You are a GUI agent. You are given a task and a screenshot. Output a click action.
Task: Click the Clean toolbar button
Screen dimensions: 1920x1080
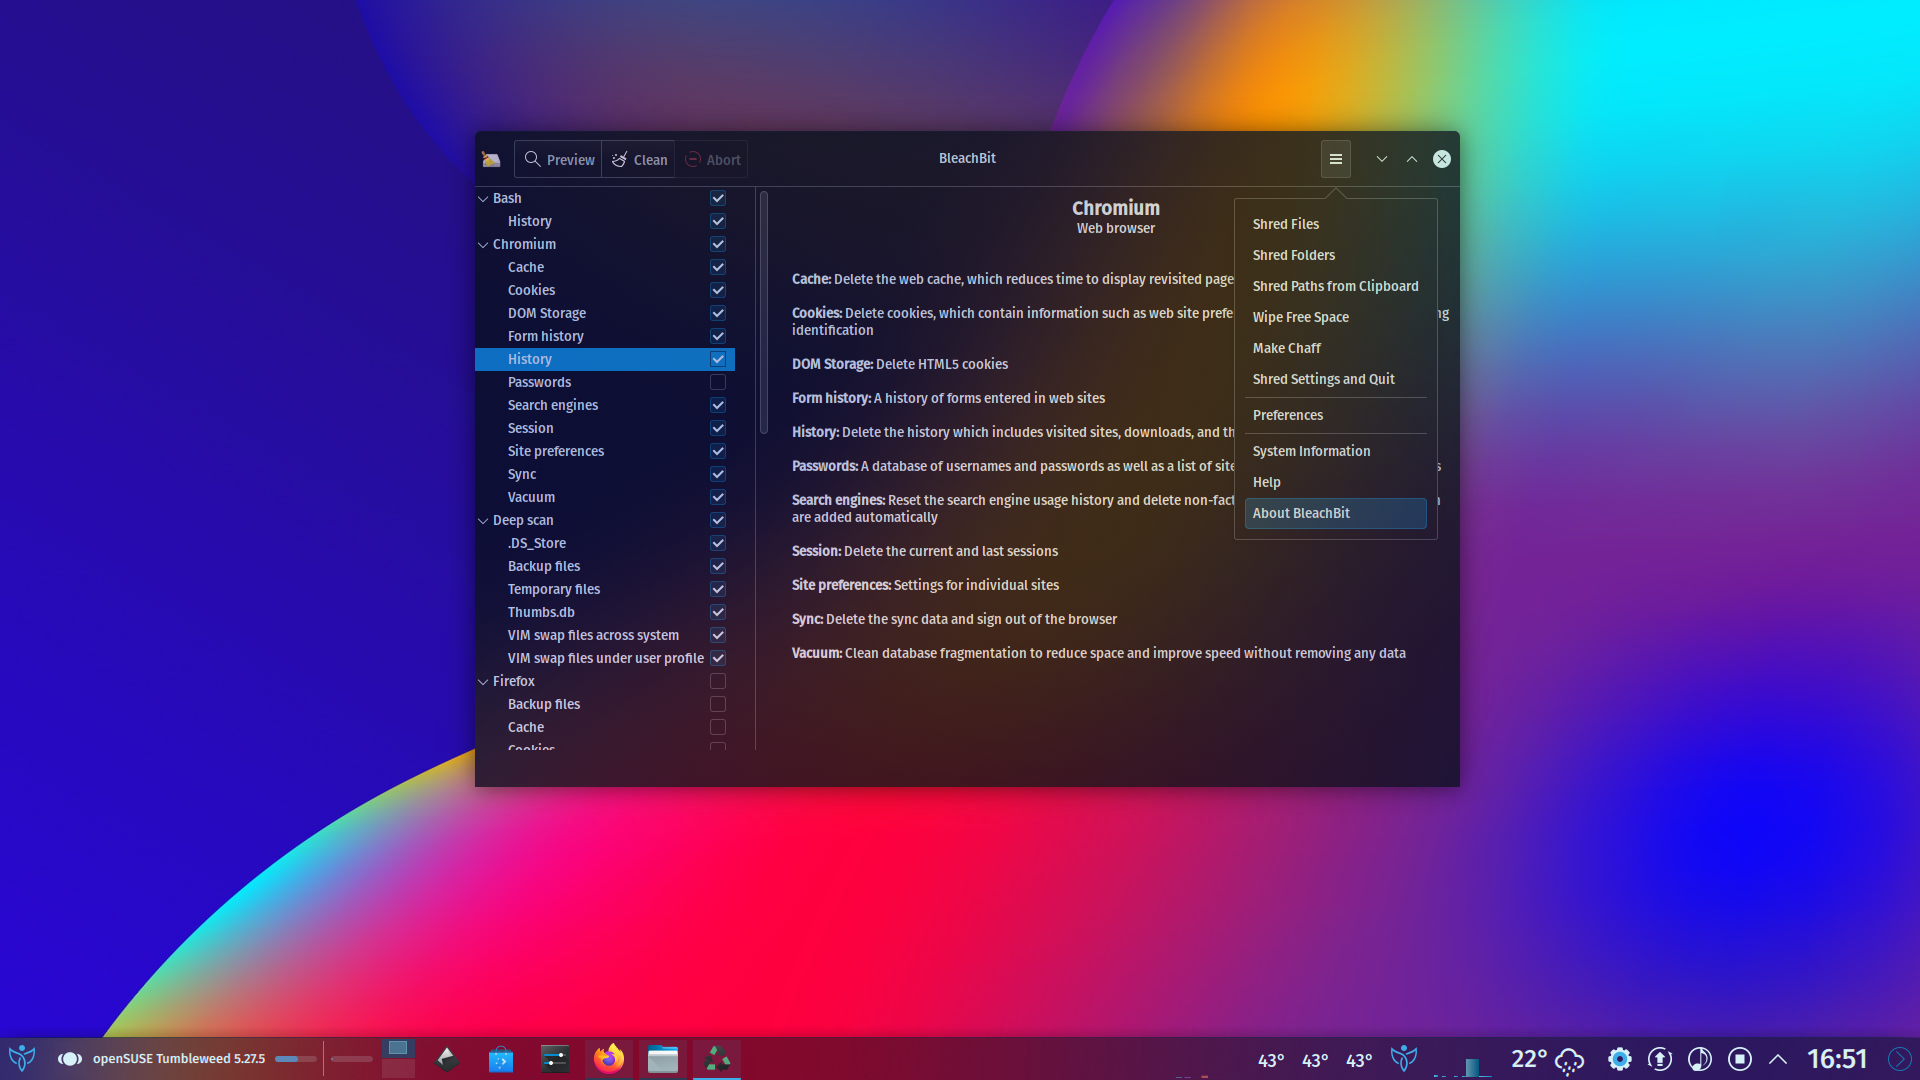[x=639, y=159]
